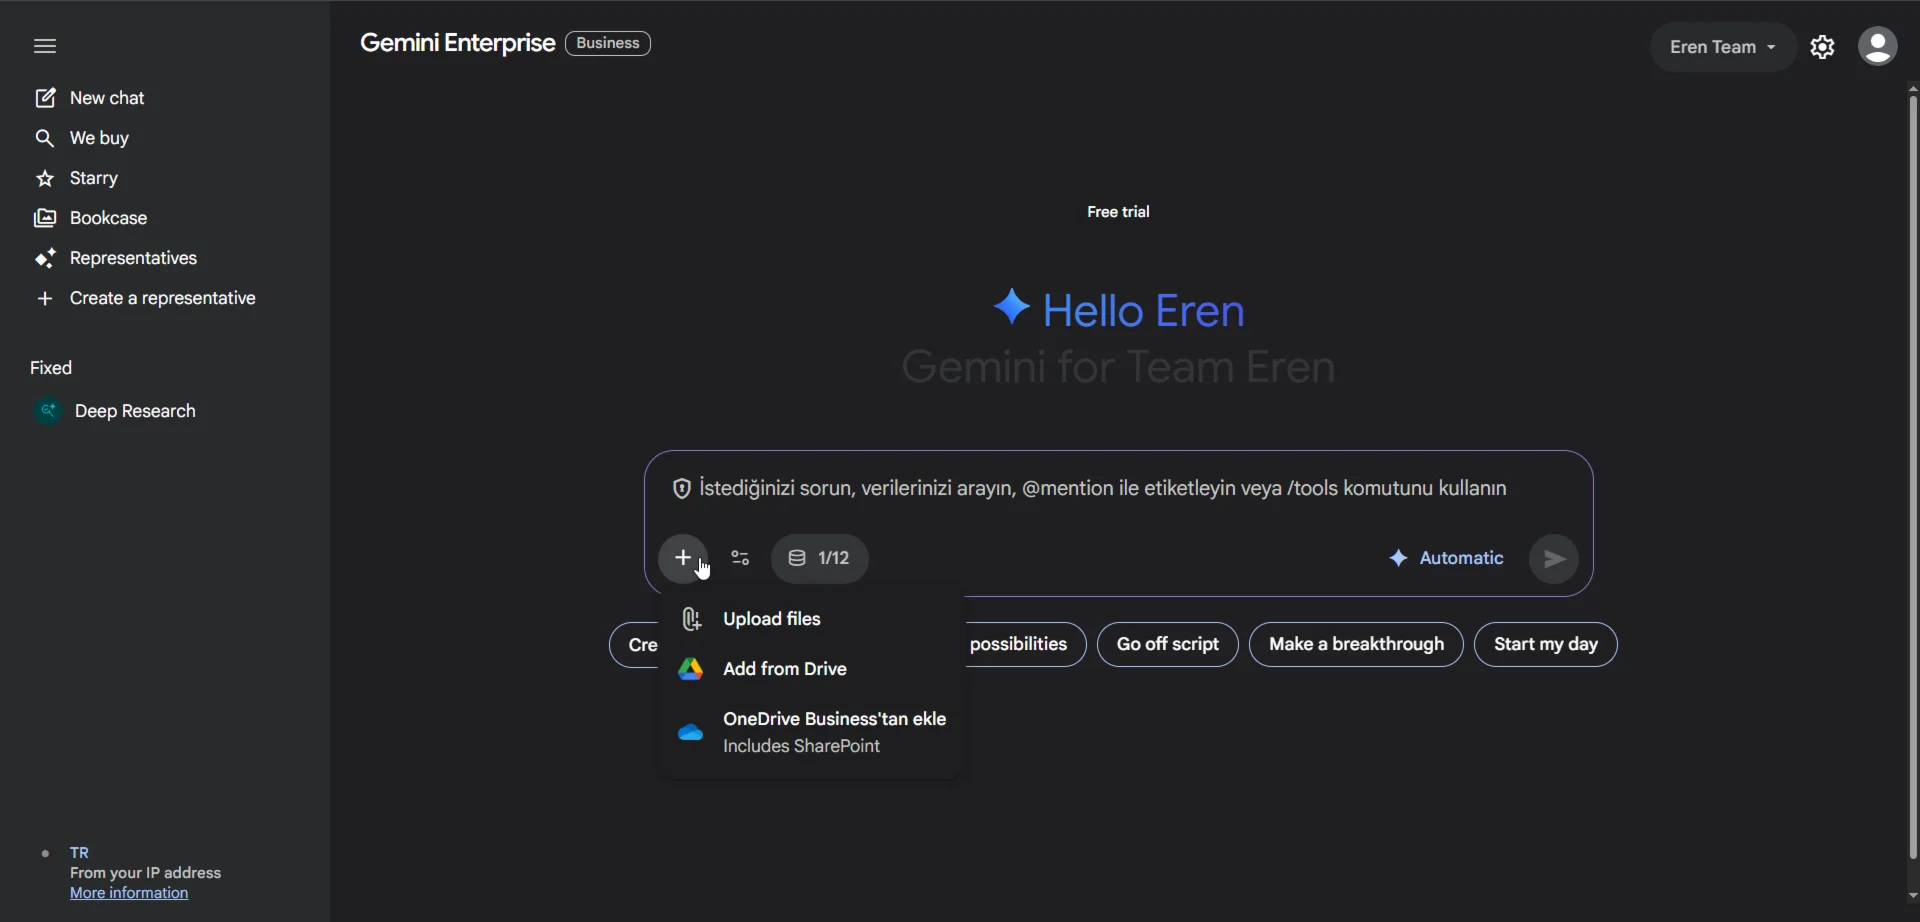1920x922 pixels.
Task: Open the user profile avatar
Action: click(x=1877, y=47)
